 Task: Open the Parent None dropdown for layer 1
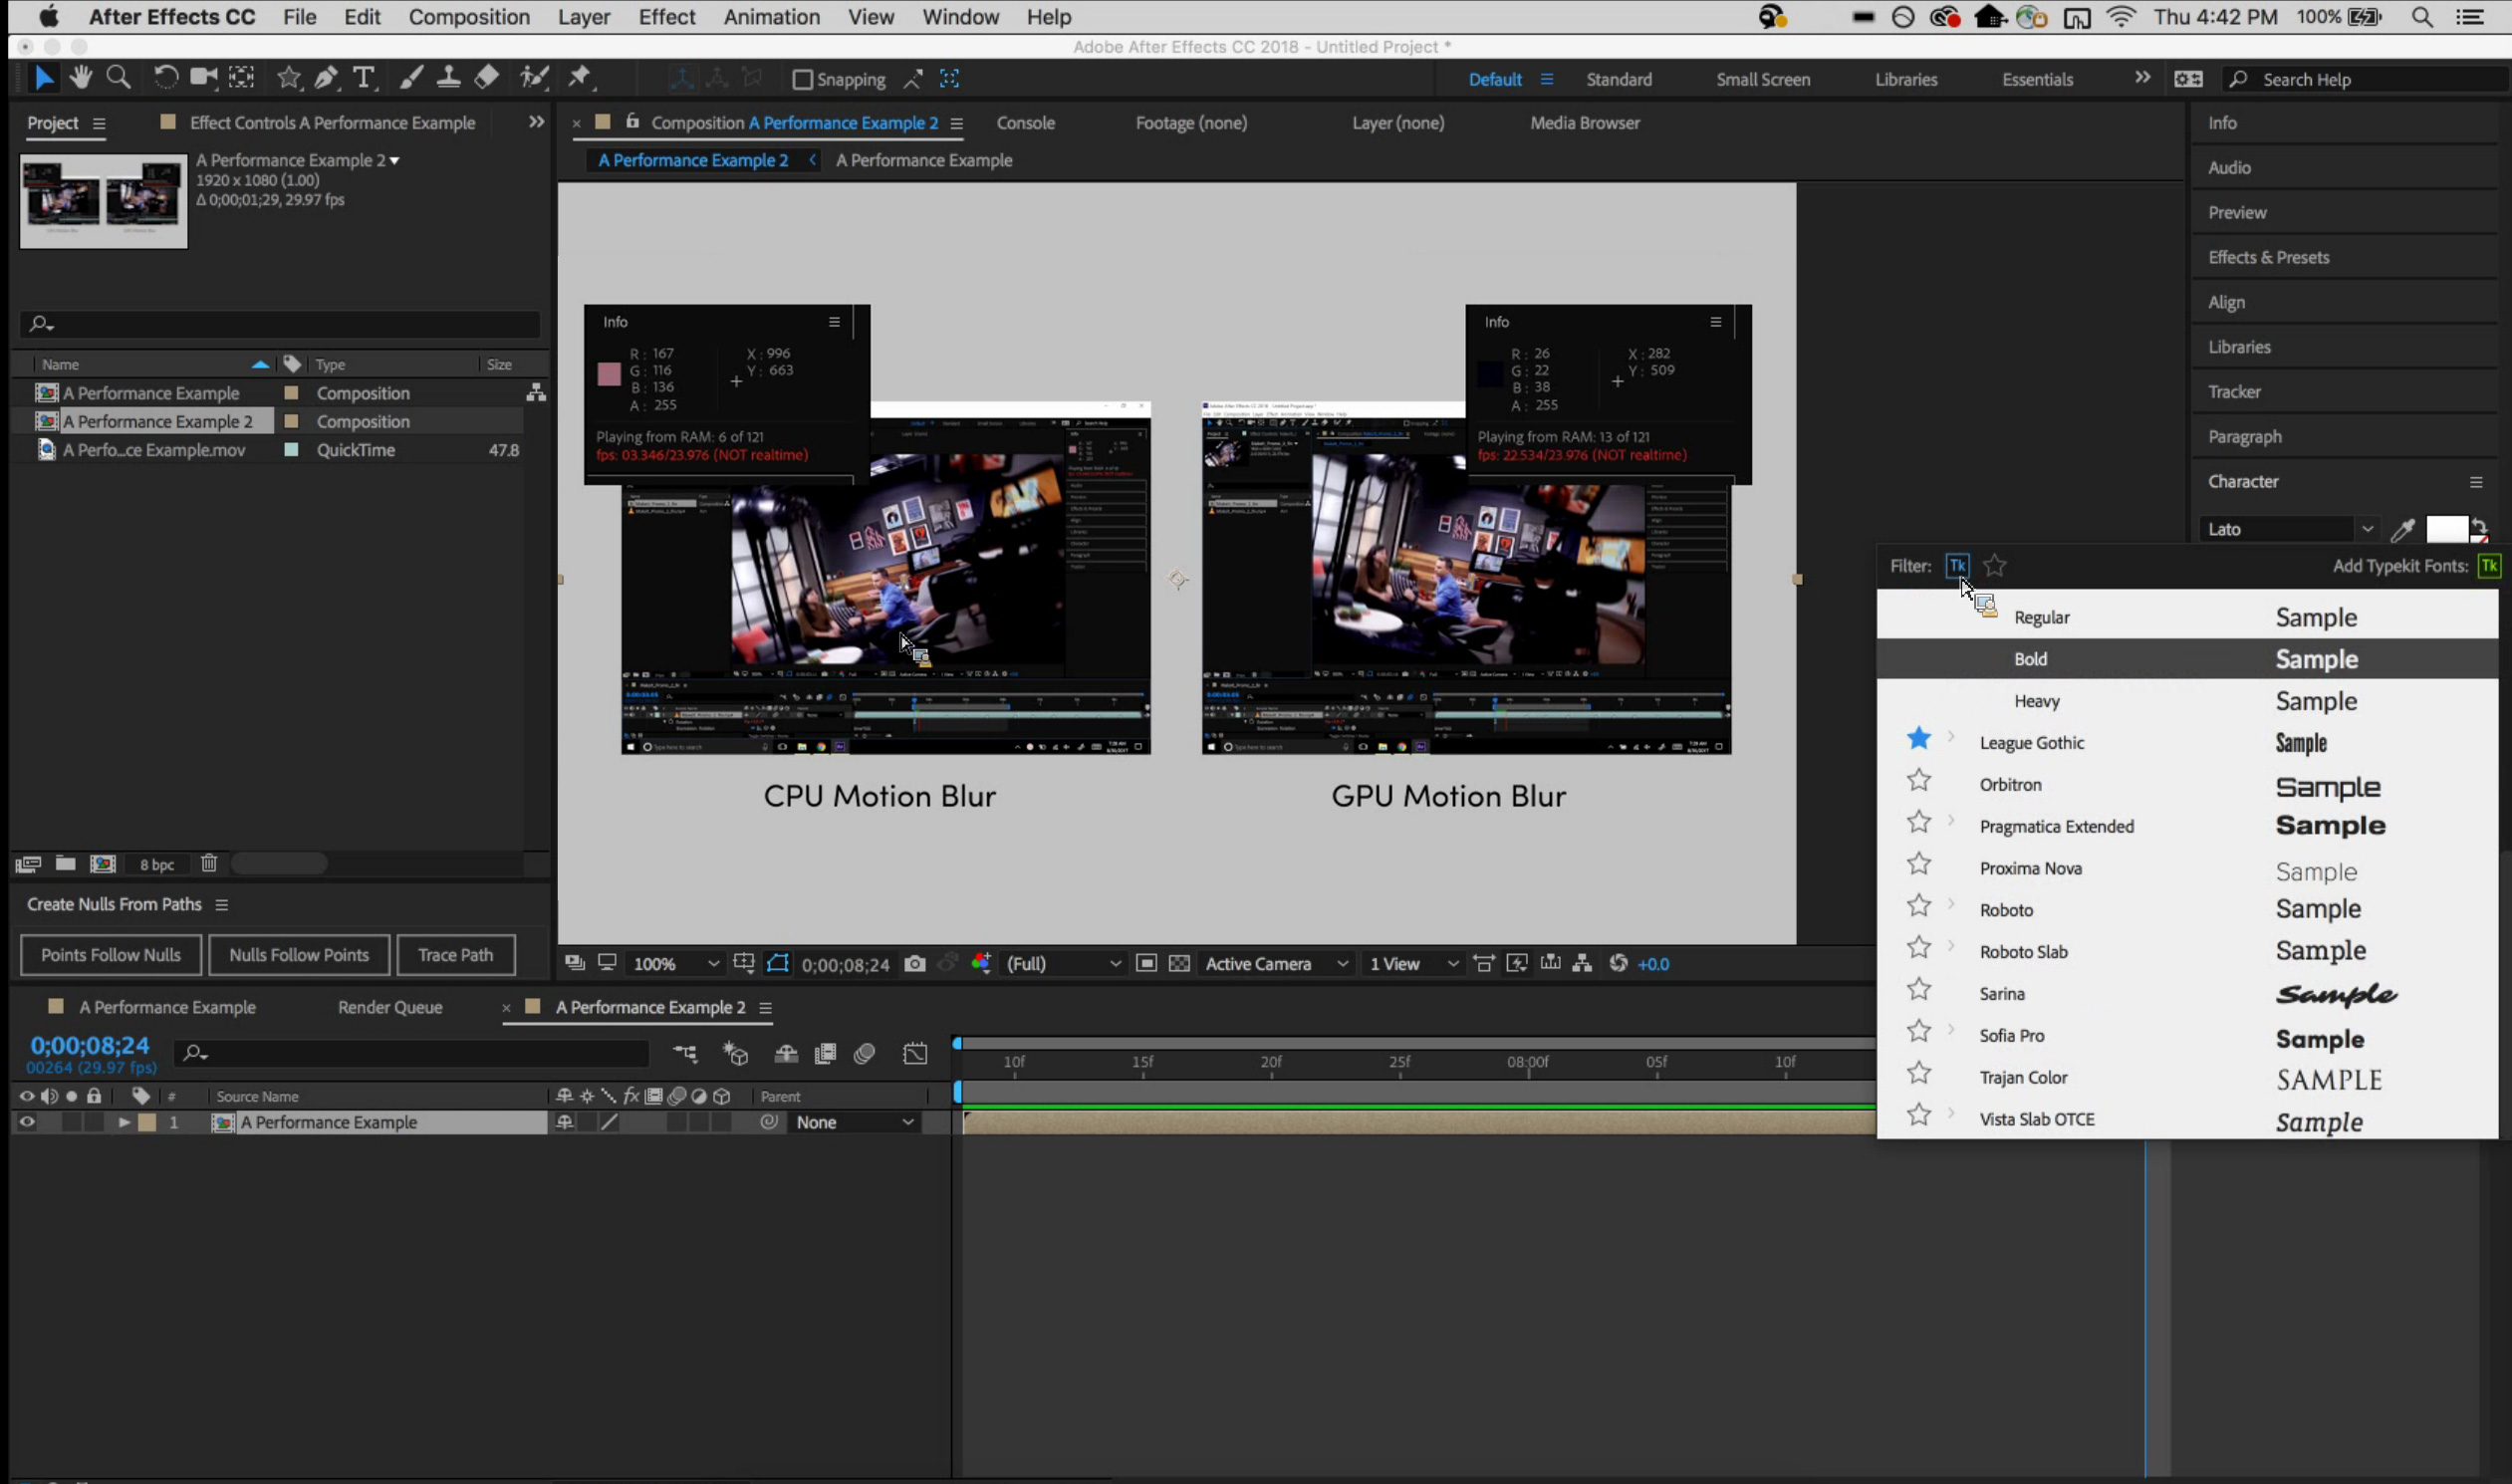click(854, 1122)
